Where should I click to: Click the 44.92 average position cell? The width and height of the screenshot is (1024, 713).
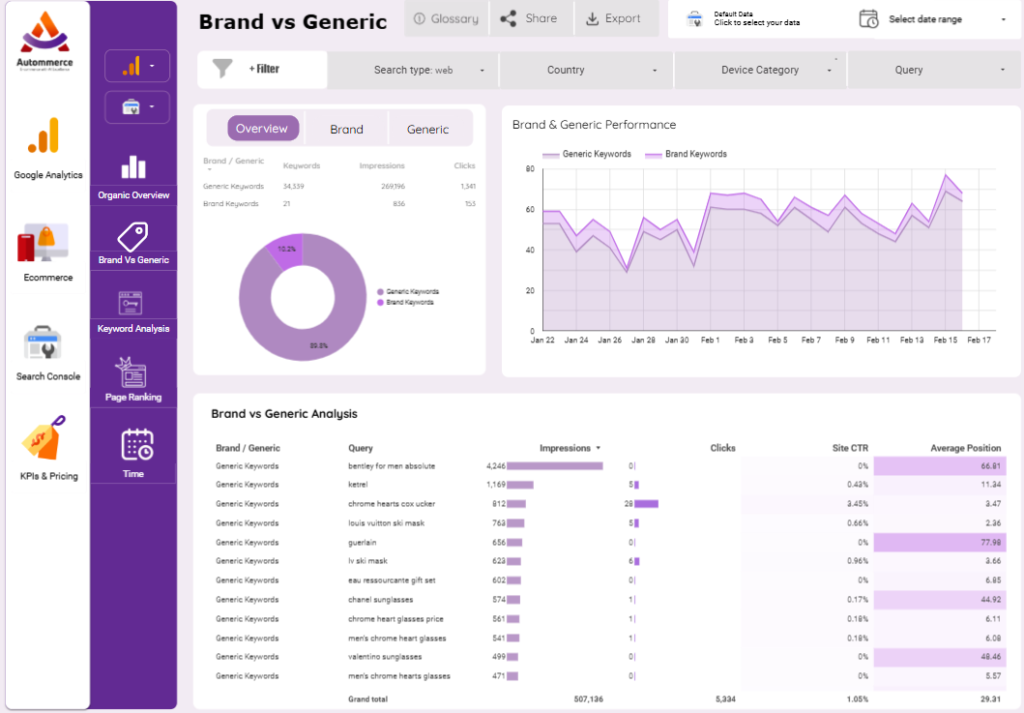click(x=940, y=600)
